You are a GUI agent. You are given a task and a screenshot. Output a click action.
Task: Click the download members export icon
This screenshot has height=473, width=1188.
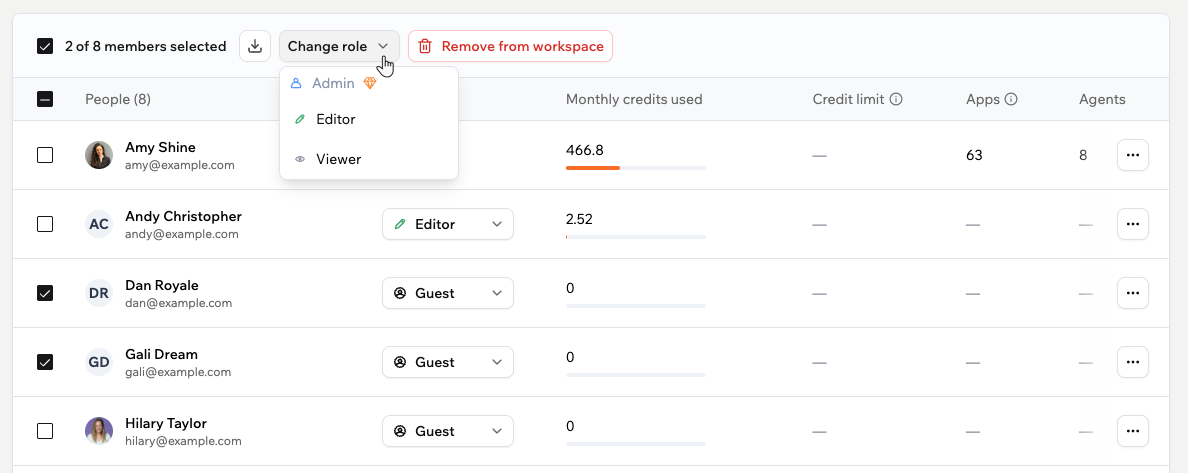point(255,46)
